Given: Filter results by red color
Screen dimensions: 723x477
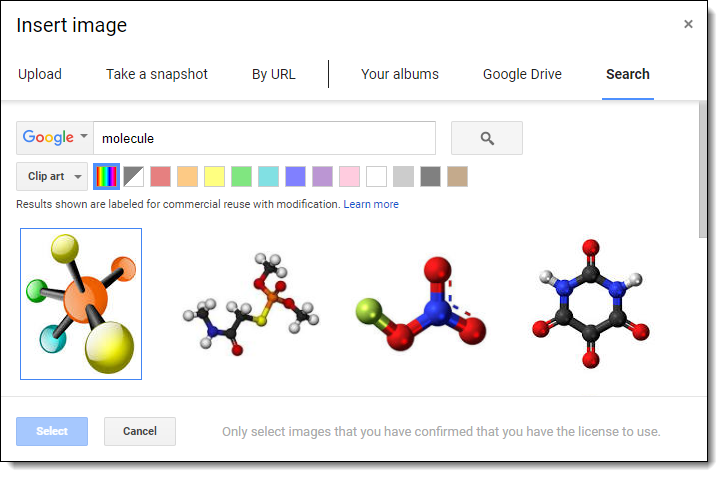Looking at the screenshot, I should click(160, 176).
